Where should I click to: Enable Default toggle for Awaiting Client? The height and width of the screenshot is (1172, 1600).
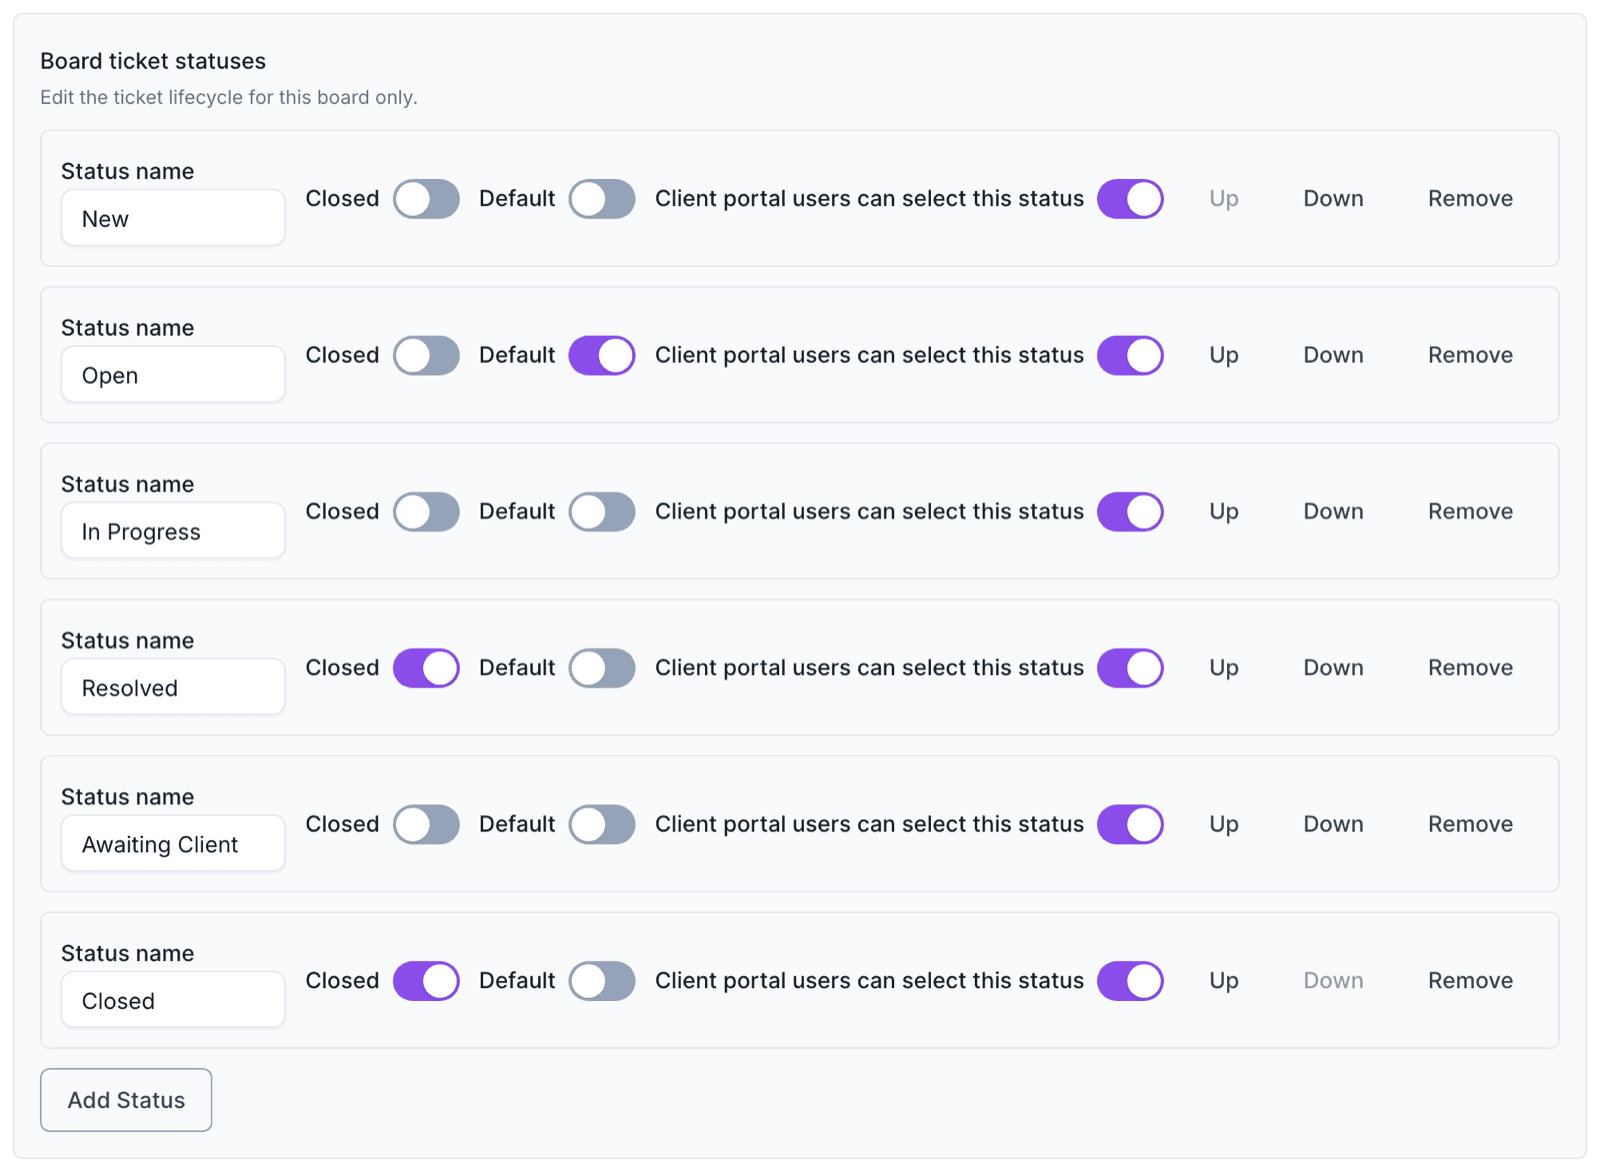click(x=602, y=824)
